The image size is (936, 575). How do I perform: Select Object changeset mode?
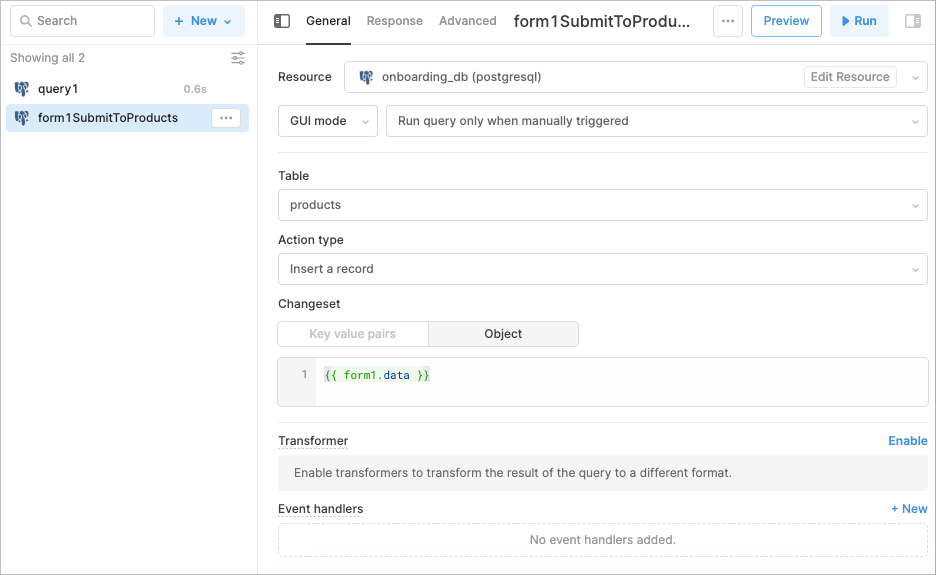tap(503, 334)
